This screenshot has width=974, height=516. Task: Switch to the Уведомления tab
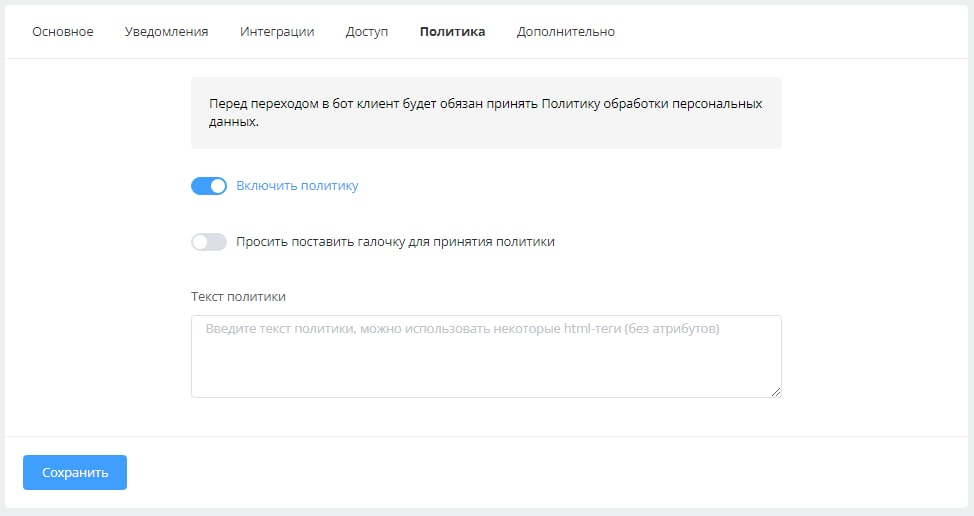pos(166,31)
